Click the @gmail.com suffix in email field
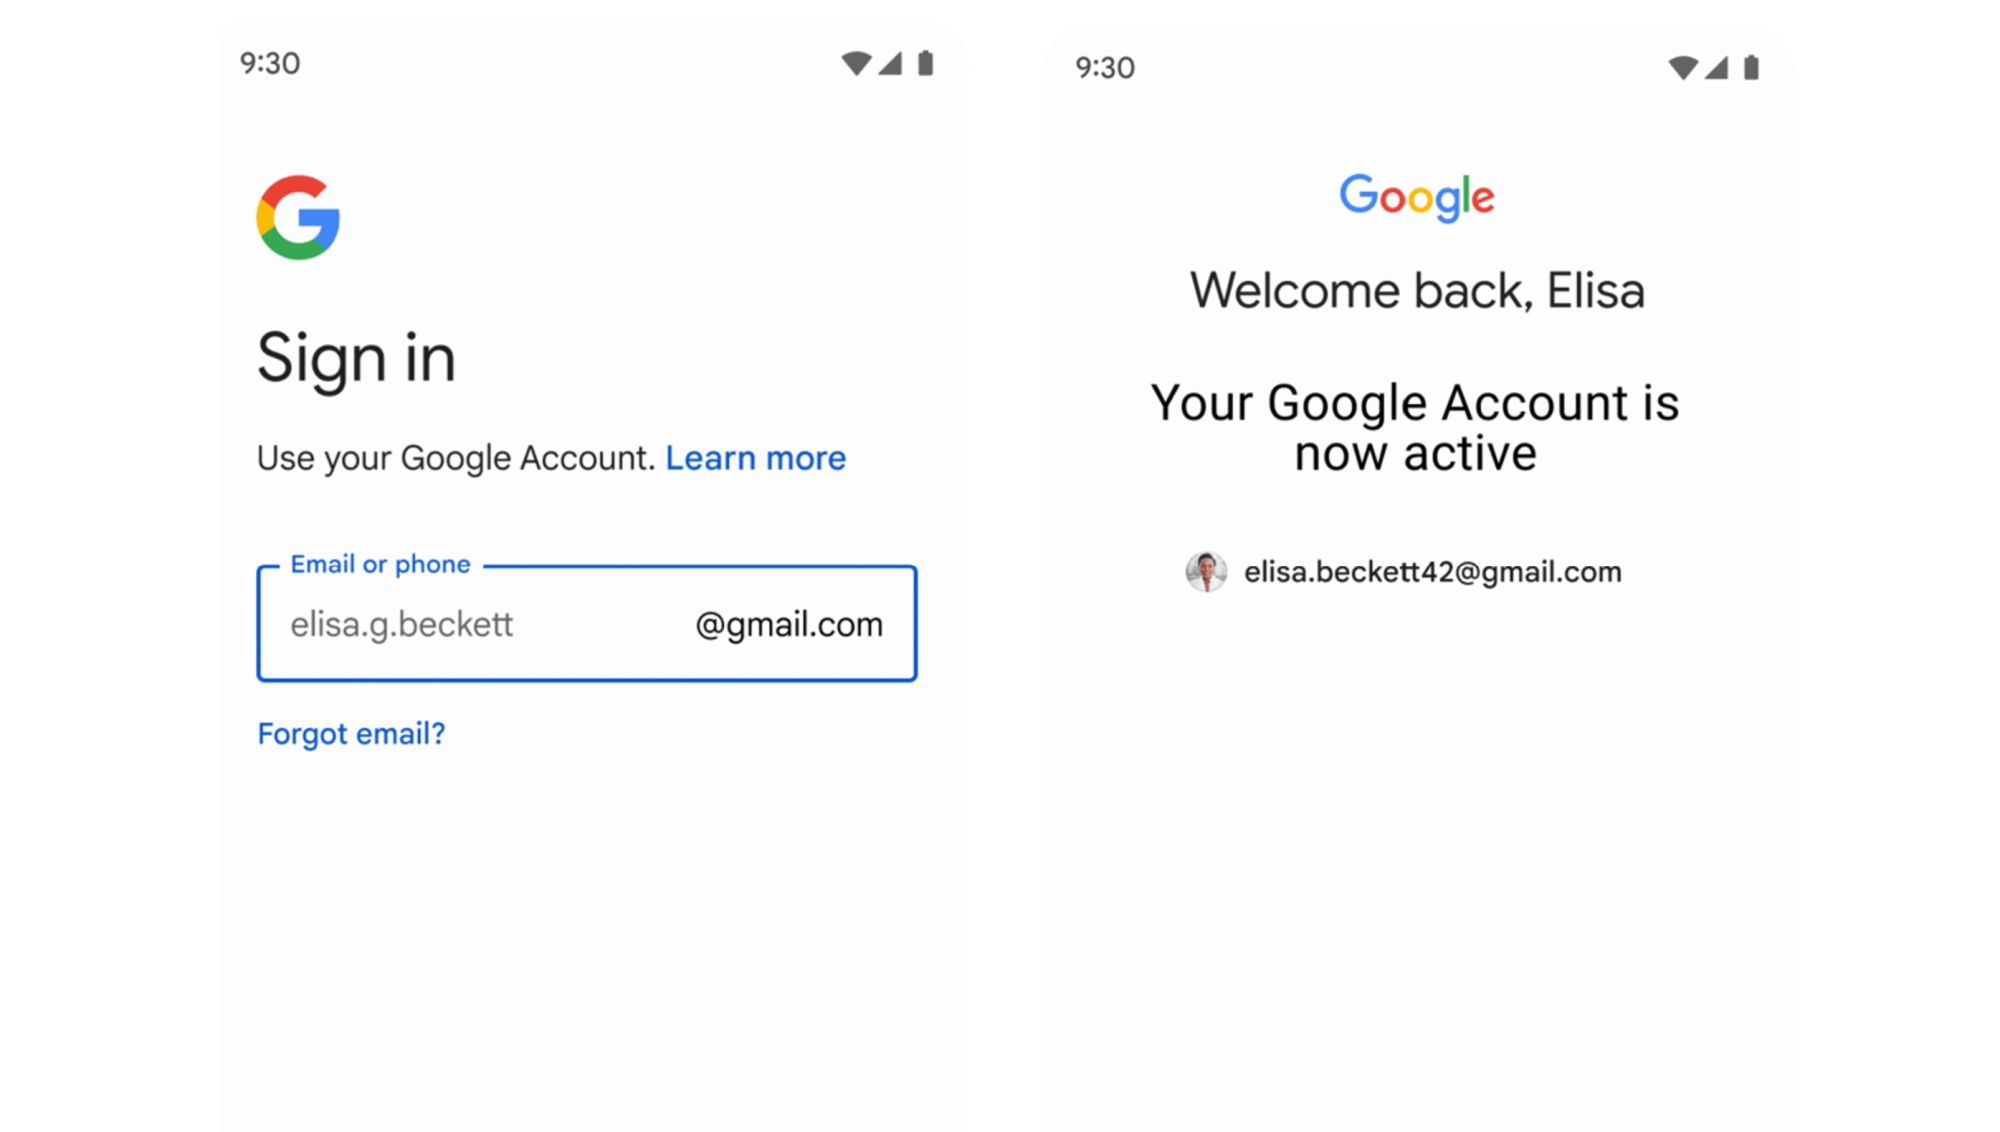 tap(789, 625)
